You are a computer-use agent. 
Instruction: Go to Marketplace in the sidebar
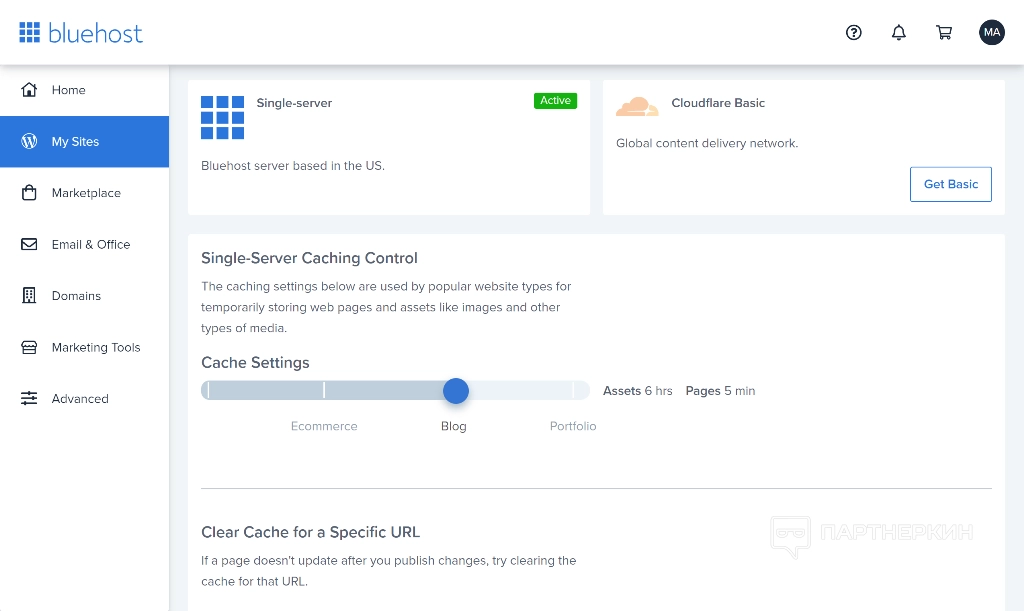point(86,193)
